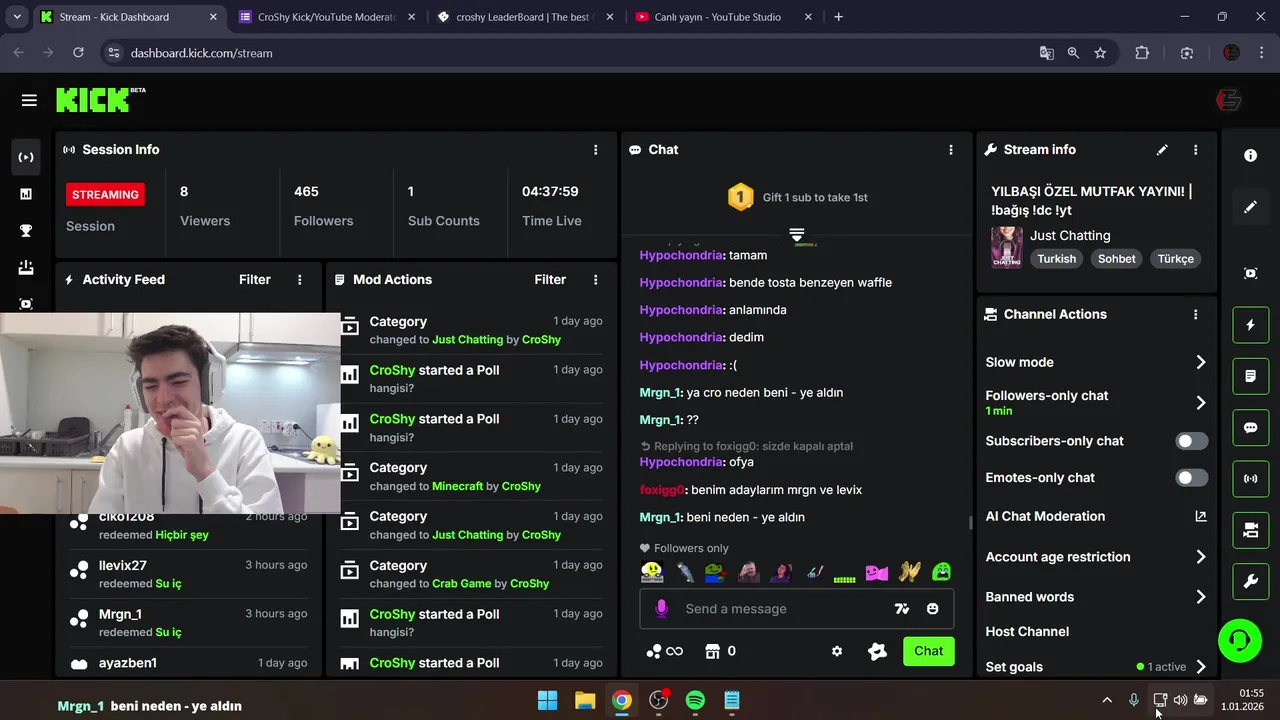Open Mod Actions three-dot menu

[595, 280]
